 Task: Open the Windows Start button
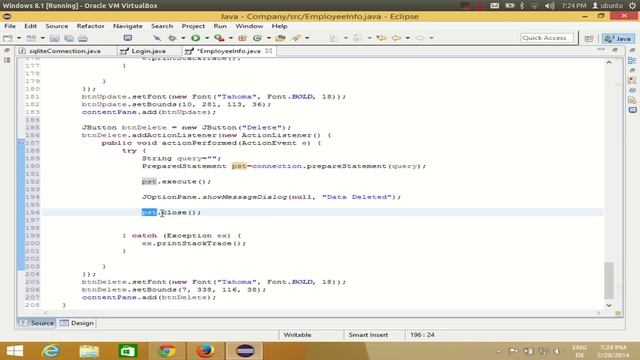(15, 351)
